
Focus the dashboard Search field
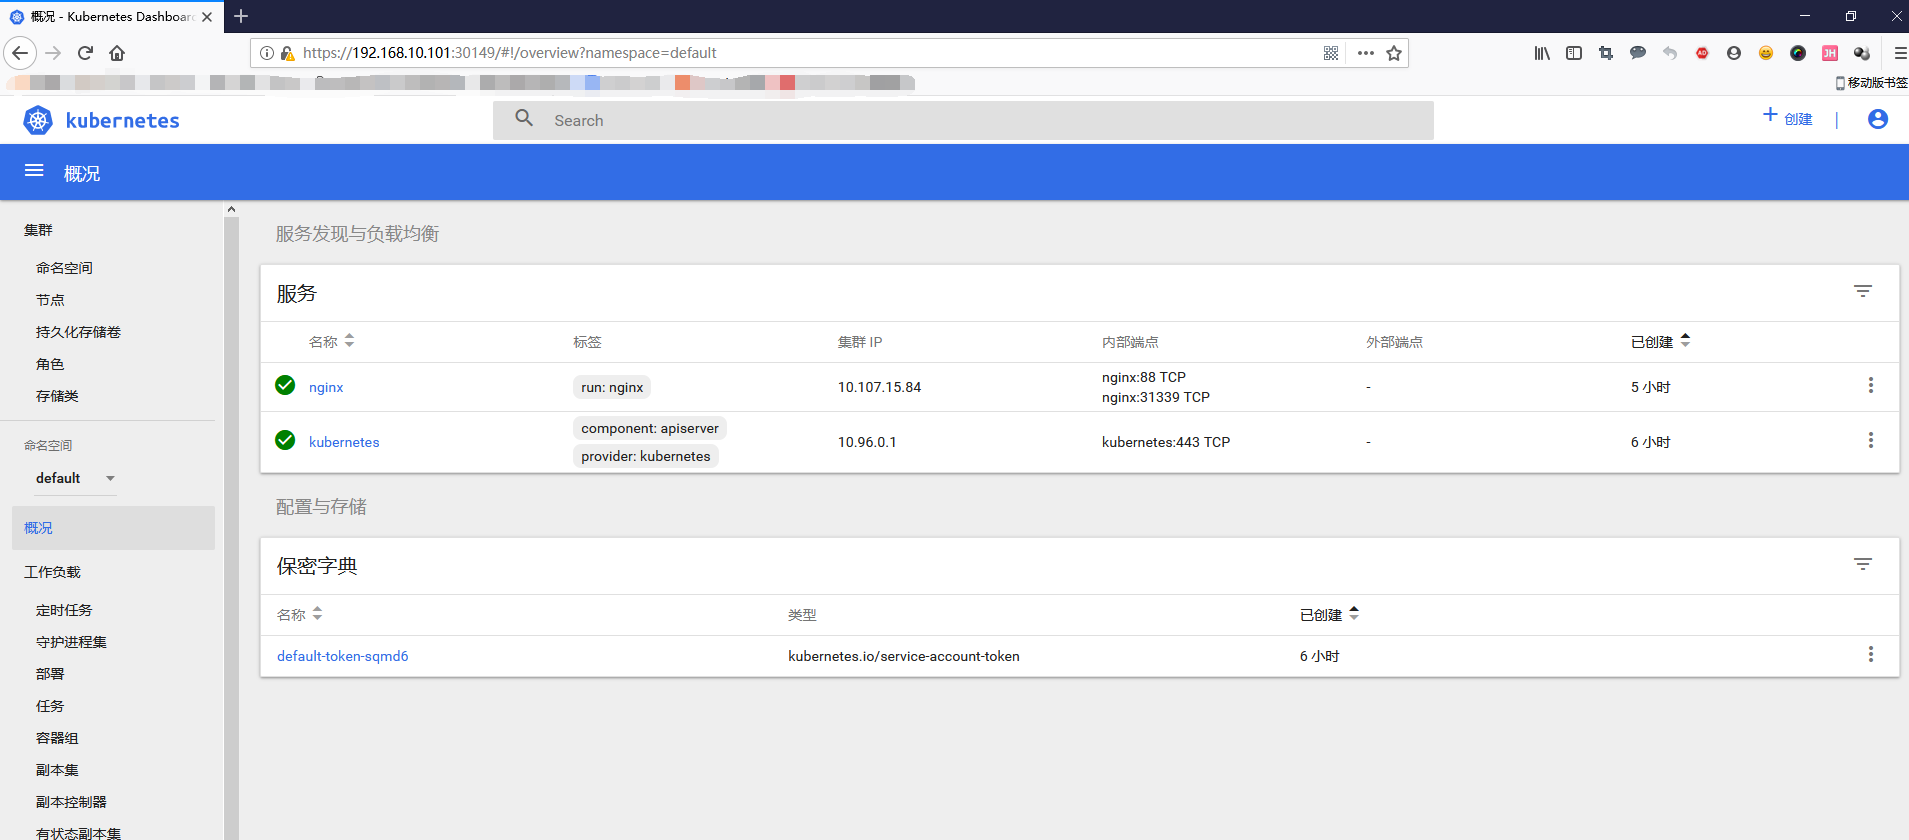click(963, 120)
